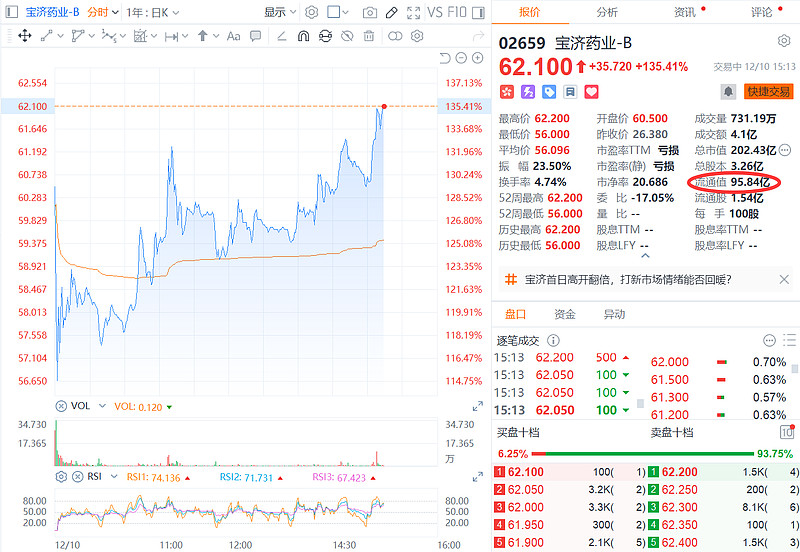Take a chart screenshot with camera icon

click(x=370, y=12)
